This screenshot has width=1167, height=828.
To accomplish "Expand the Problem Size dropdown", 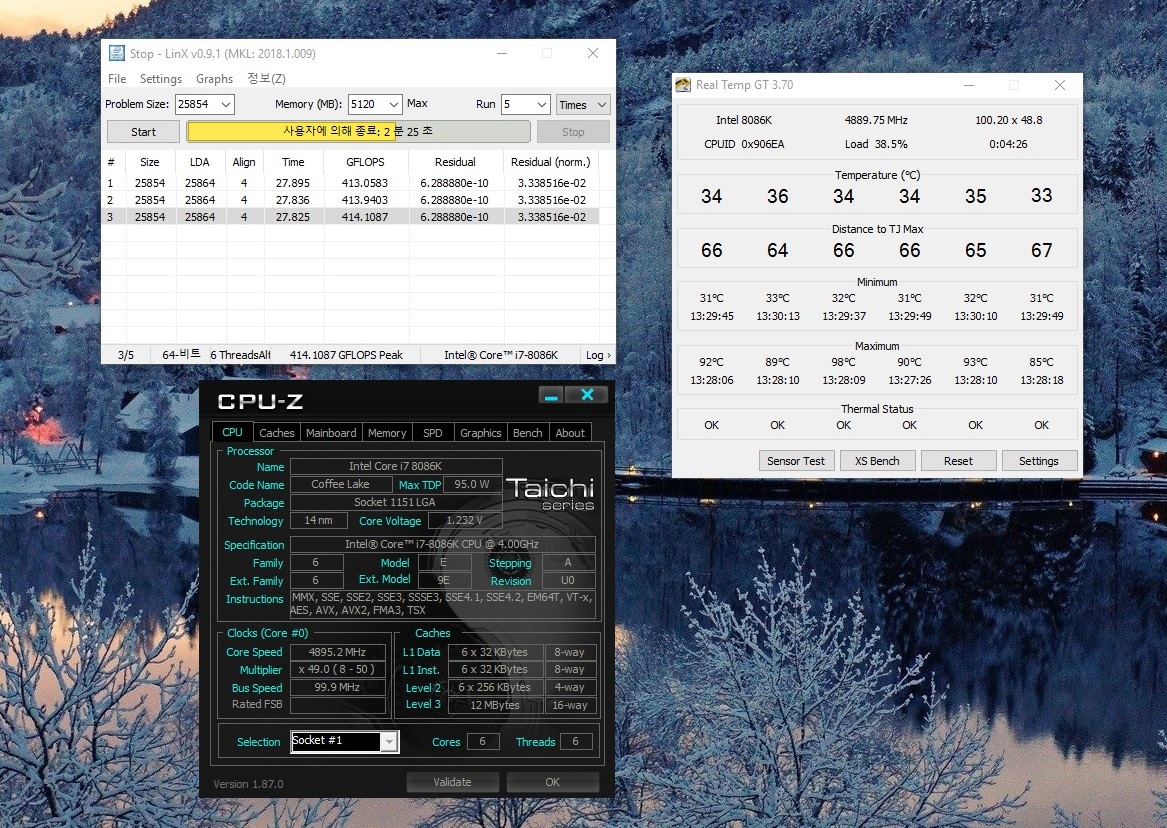I will click(x=226, y=105).
